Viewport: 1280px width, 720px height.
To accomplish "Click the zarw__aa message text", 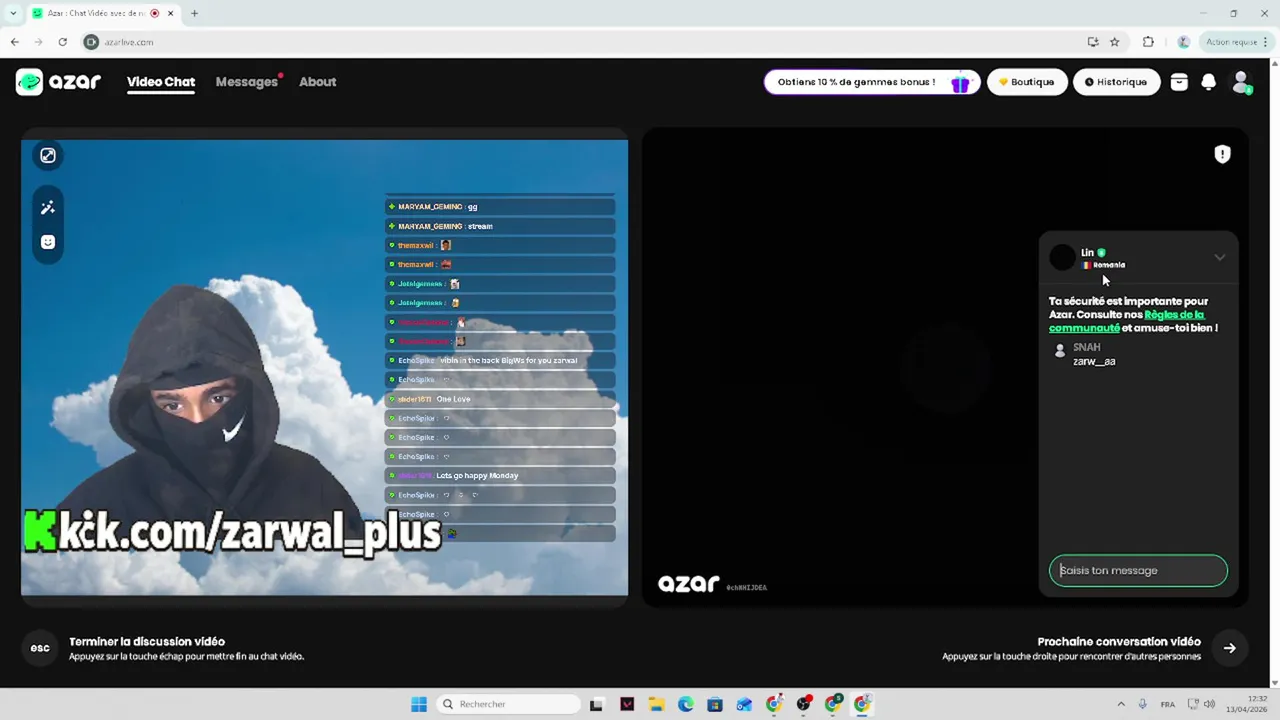I will coord(1094,361).
